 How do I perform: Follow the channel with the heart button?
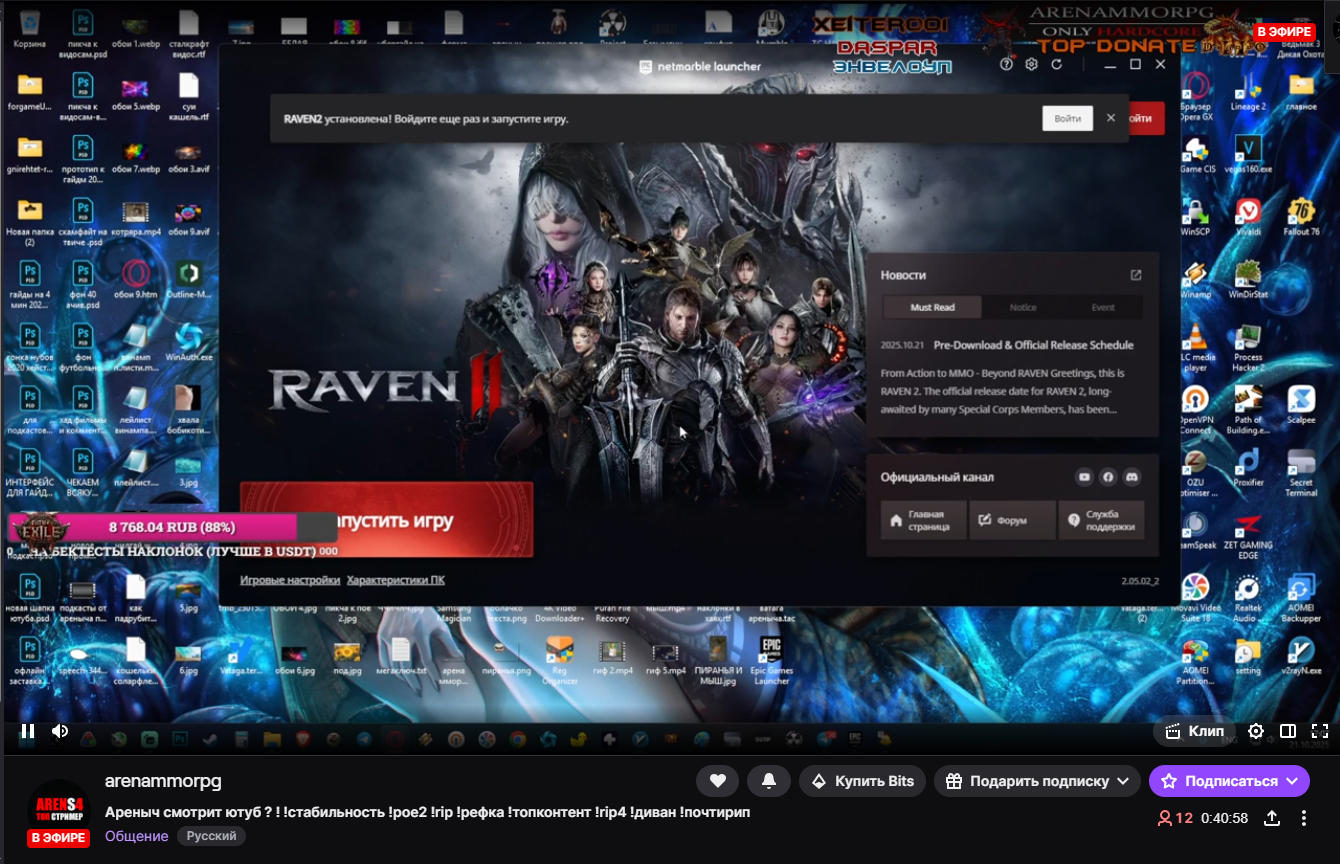tap(717, 781)
